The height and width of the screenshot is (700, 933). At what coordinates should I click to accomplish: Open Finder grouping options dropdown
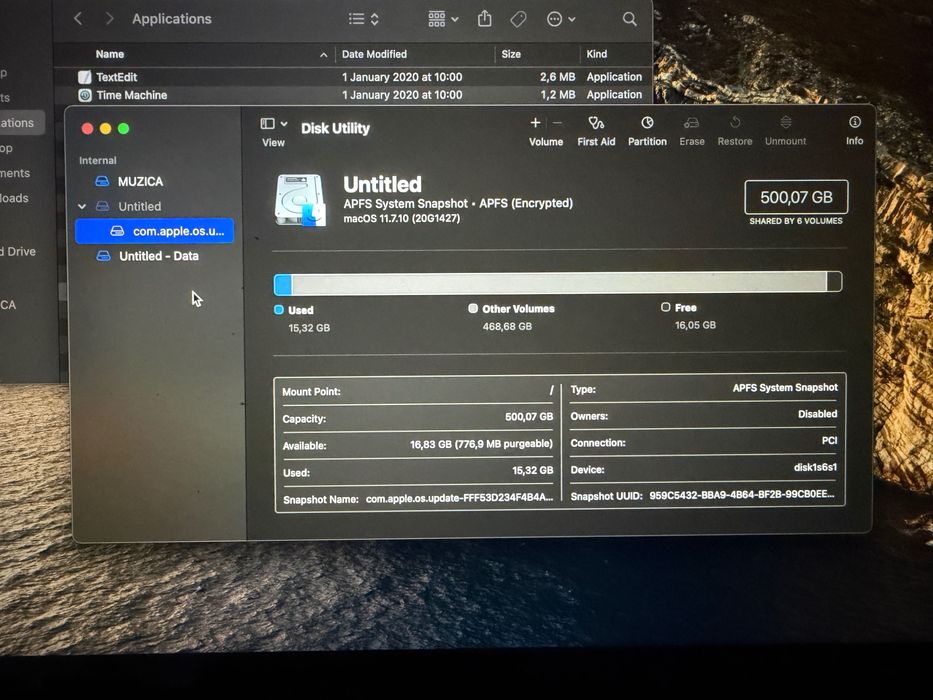tap(443, 19)
